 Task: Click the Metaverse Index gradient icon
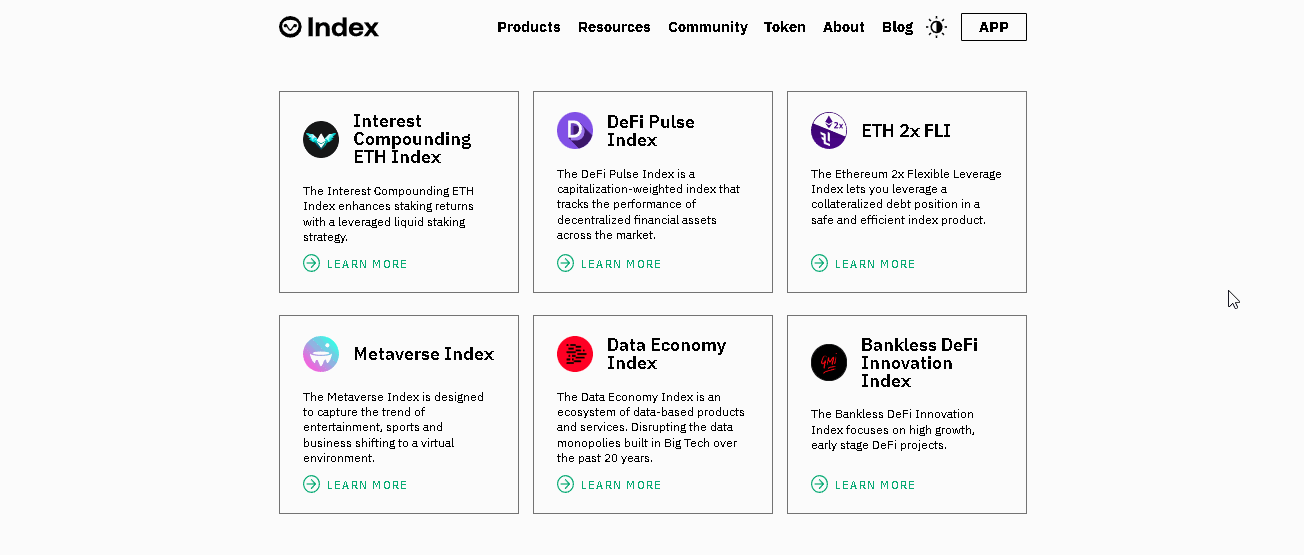(321, 354)
